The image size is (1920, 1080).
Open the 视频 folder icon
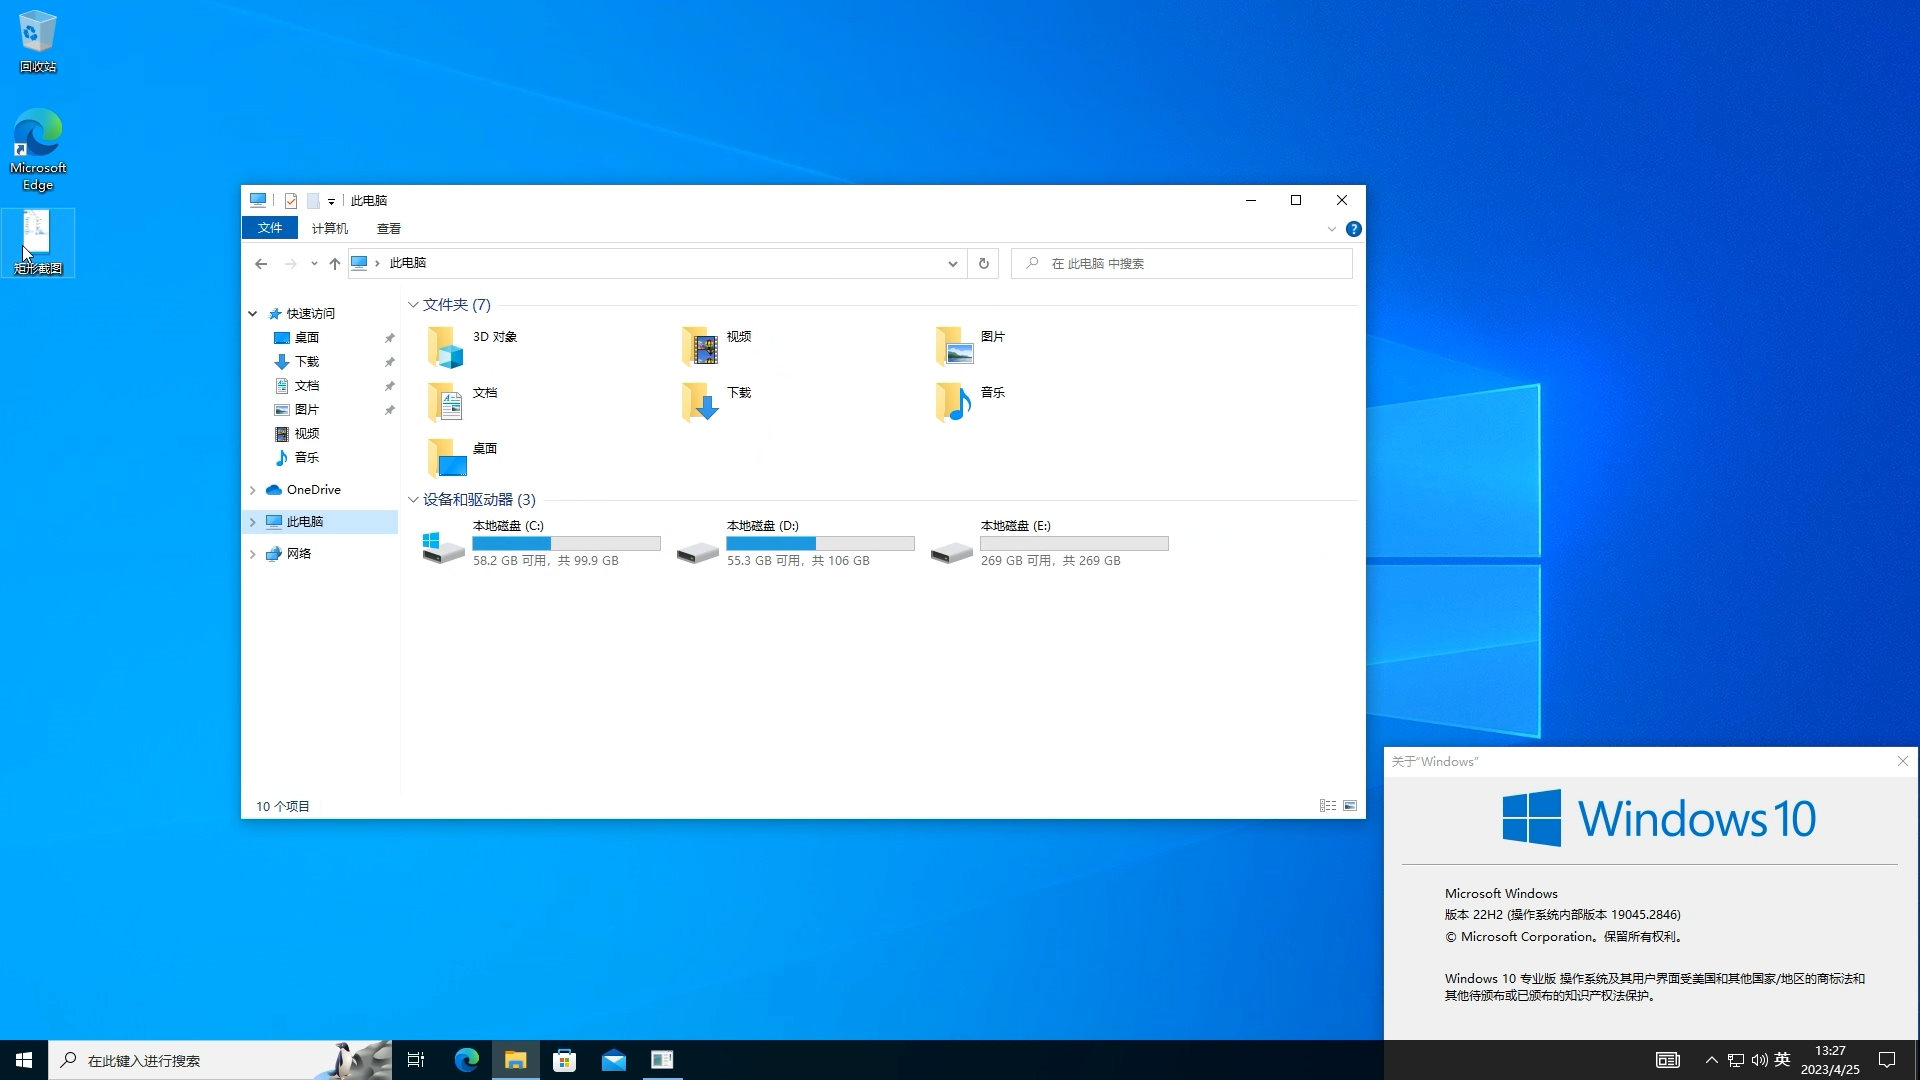(700, 347)
